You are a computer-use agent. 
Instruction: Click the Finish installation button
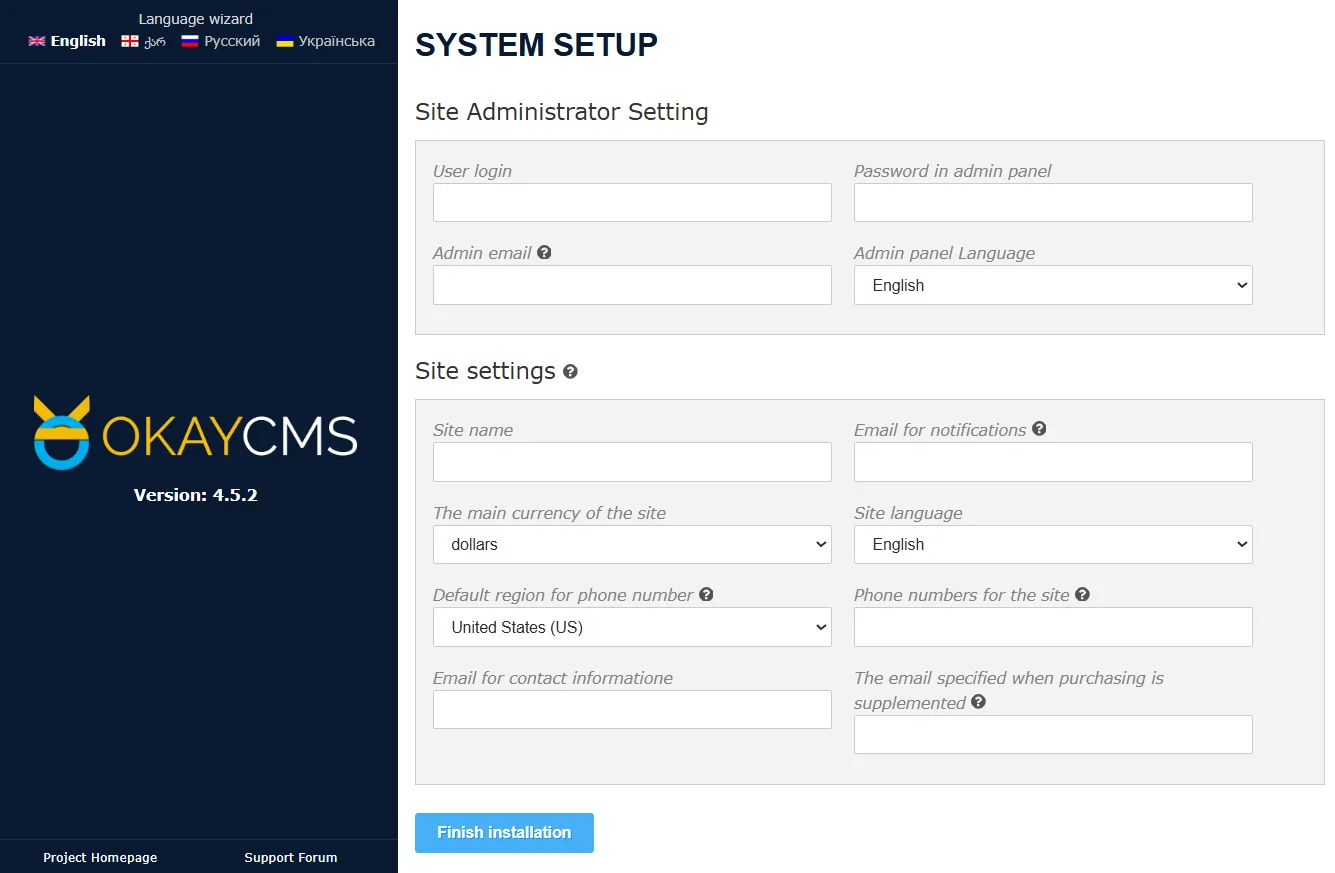click(x=504, y=832)
